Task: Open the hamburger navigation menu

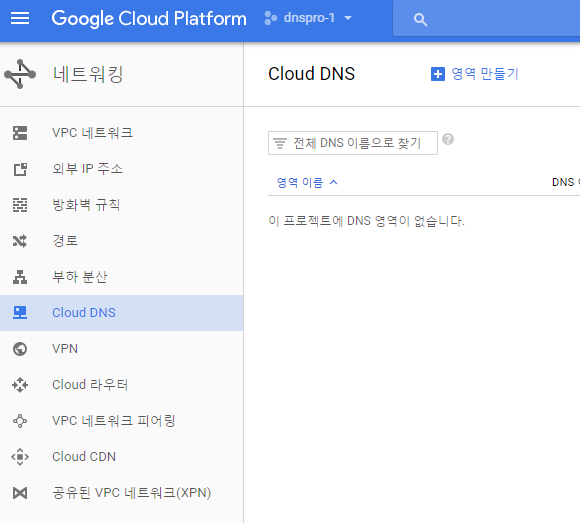Action: [x=20, y=18]
